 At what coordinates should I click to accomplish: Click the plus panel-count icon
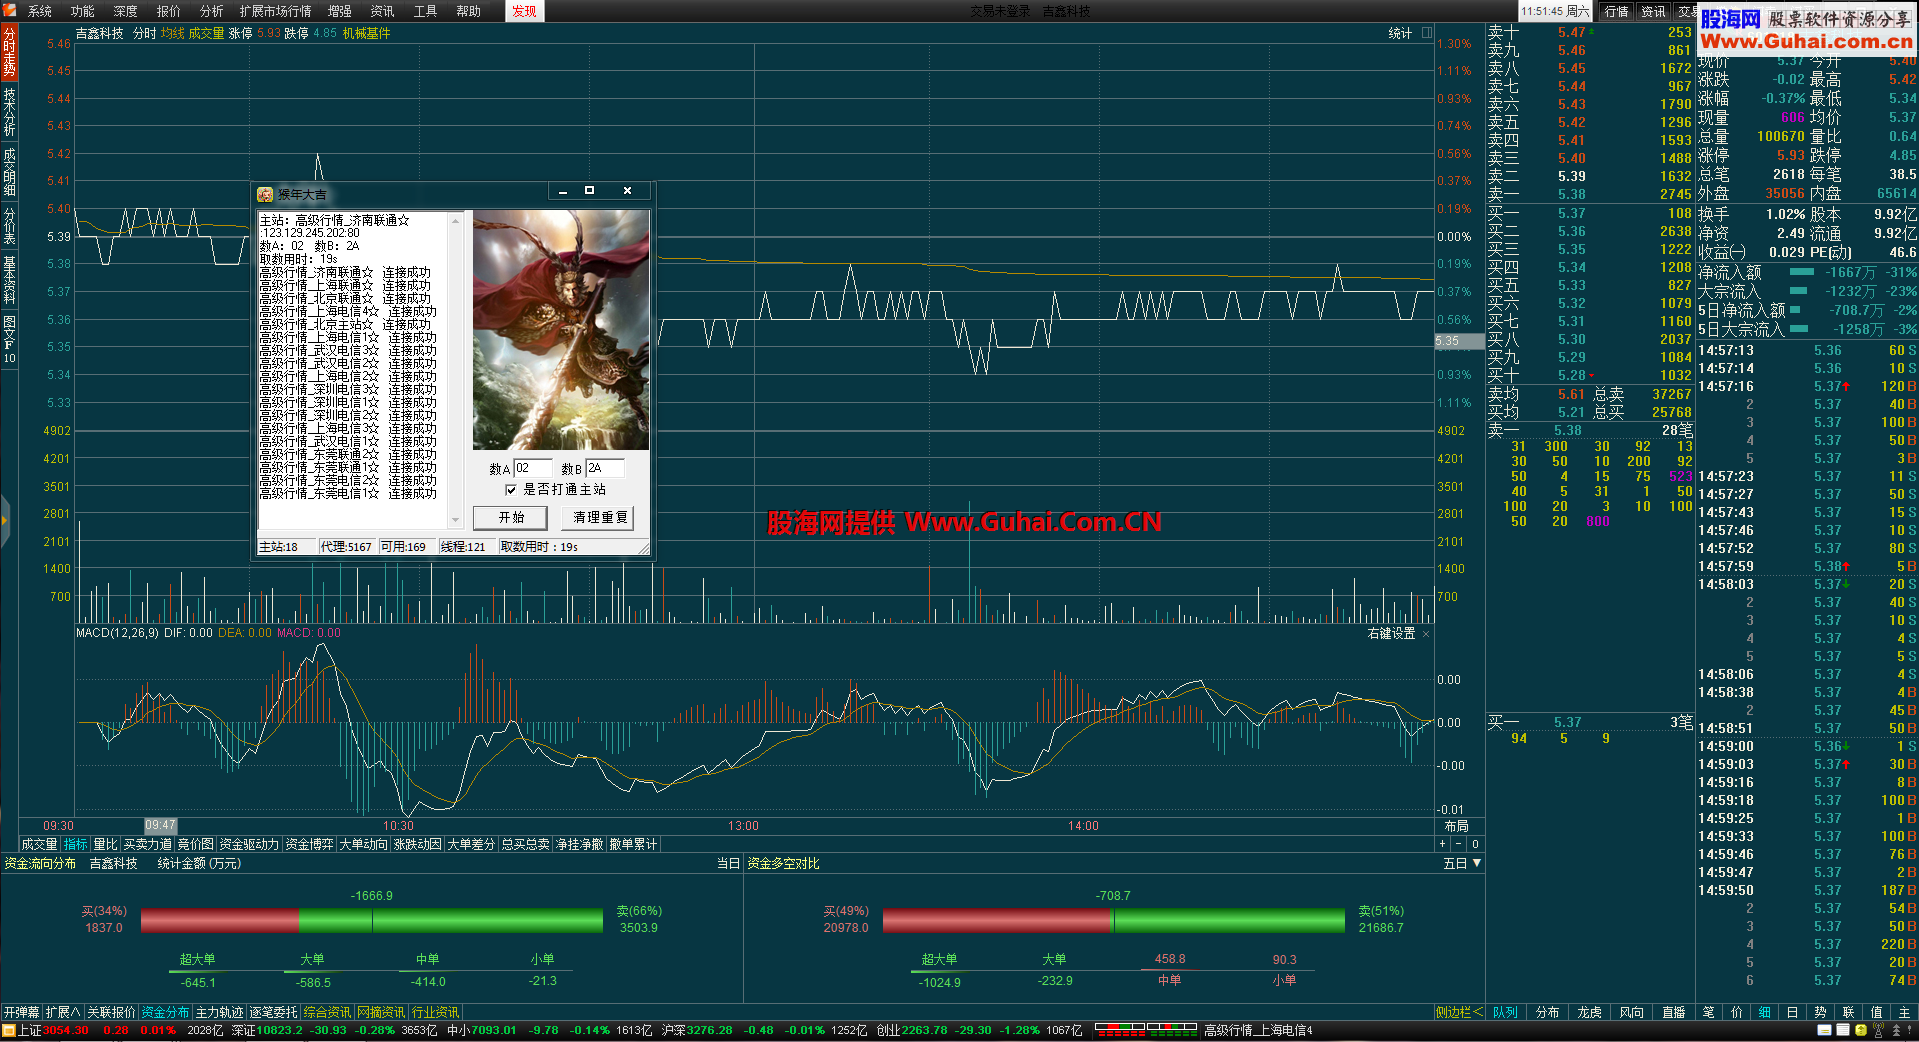click(x=1442, y=845)
